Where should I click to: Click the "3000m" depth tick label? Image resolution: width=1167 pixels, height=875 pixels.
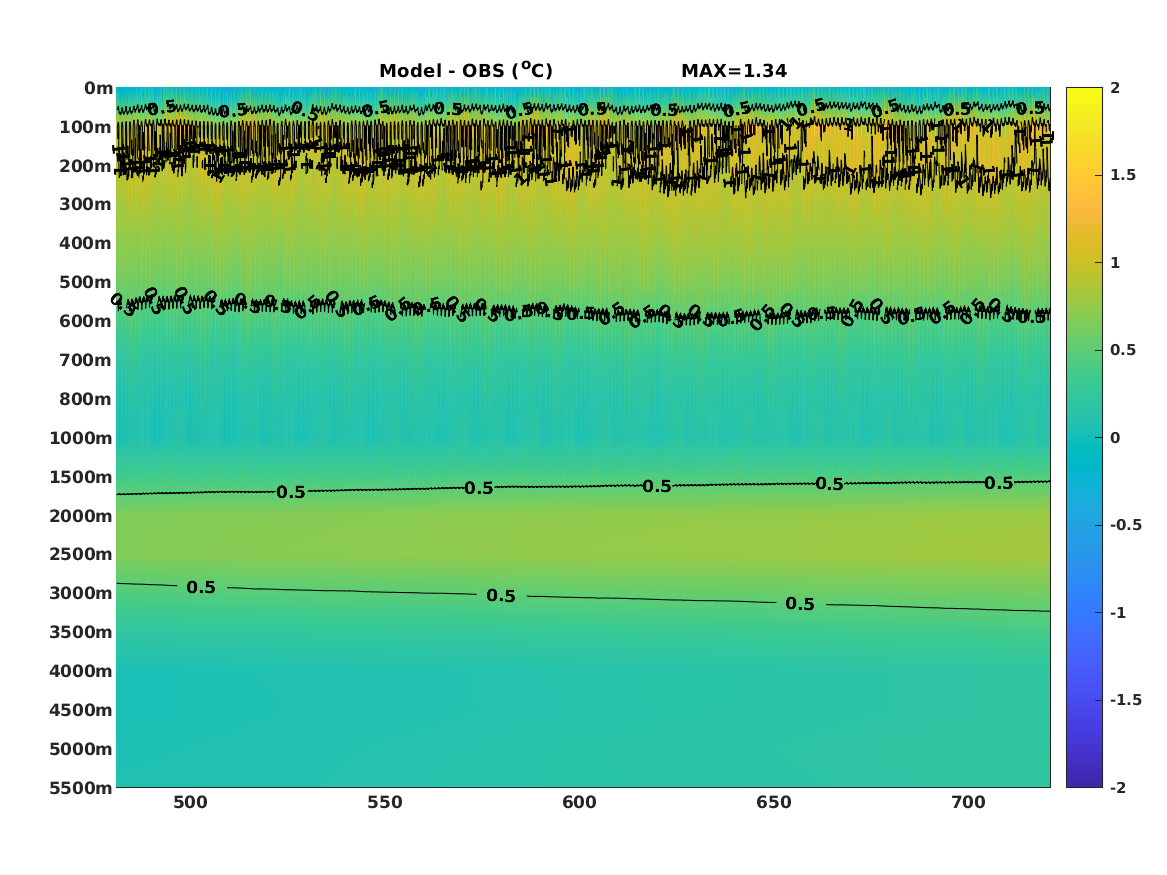tap(81, 593)
